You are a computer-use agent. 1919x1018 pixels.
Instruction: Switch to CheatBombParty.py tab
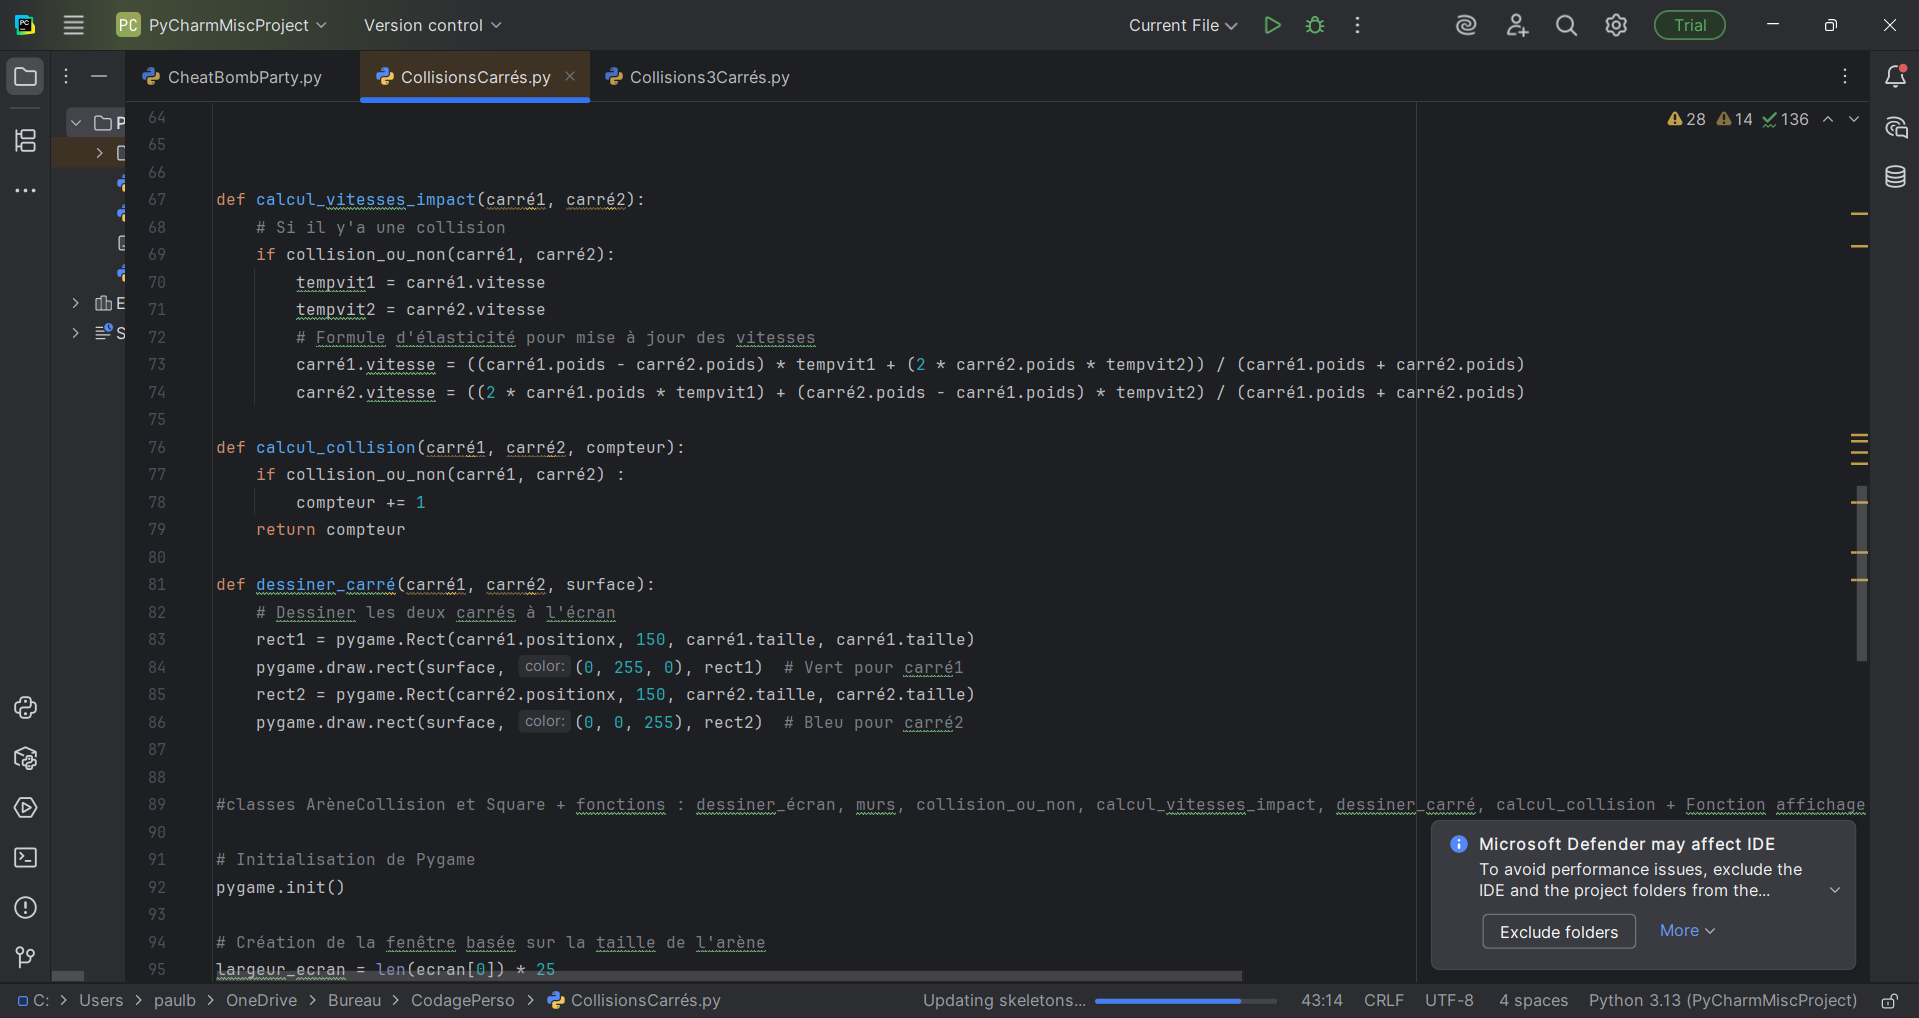[x=234, y=77]
